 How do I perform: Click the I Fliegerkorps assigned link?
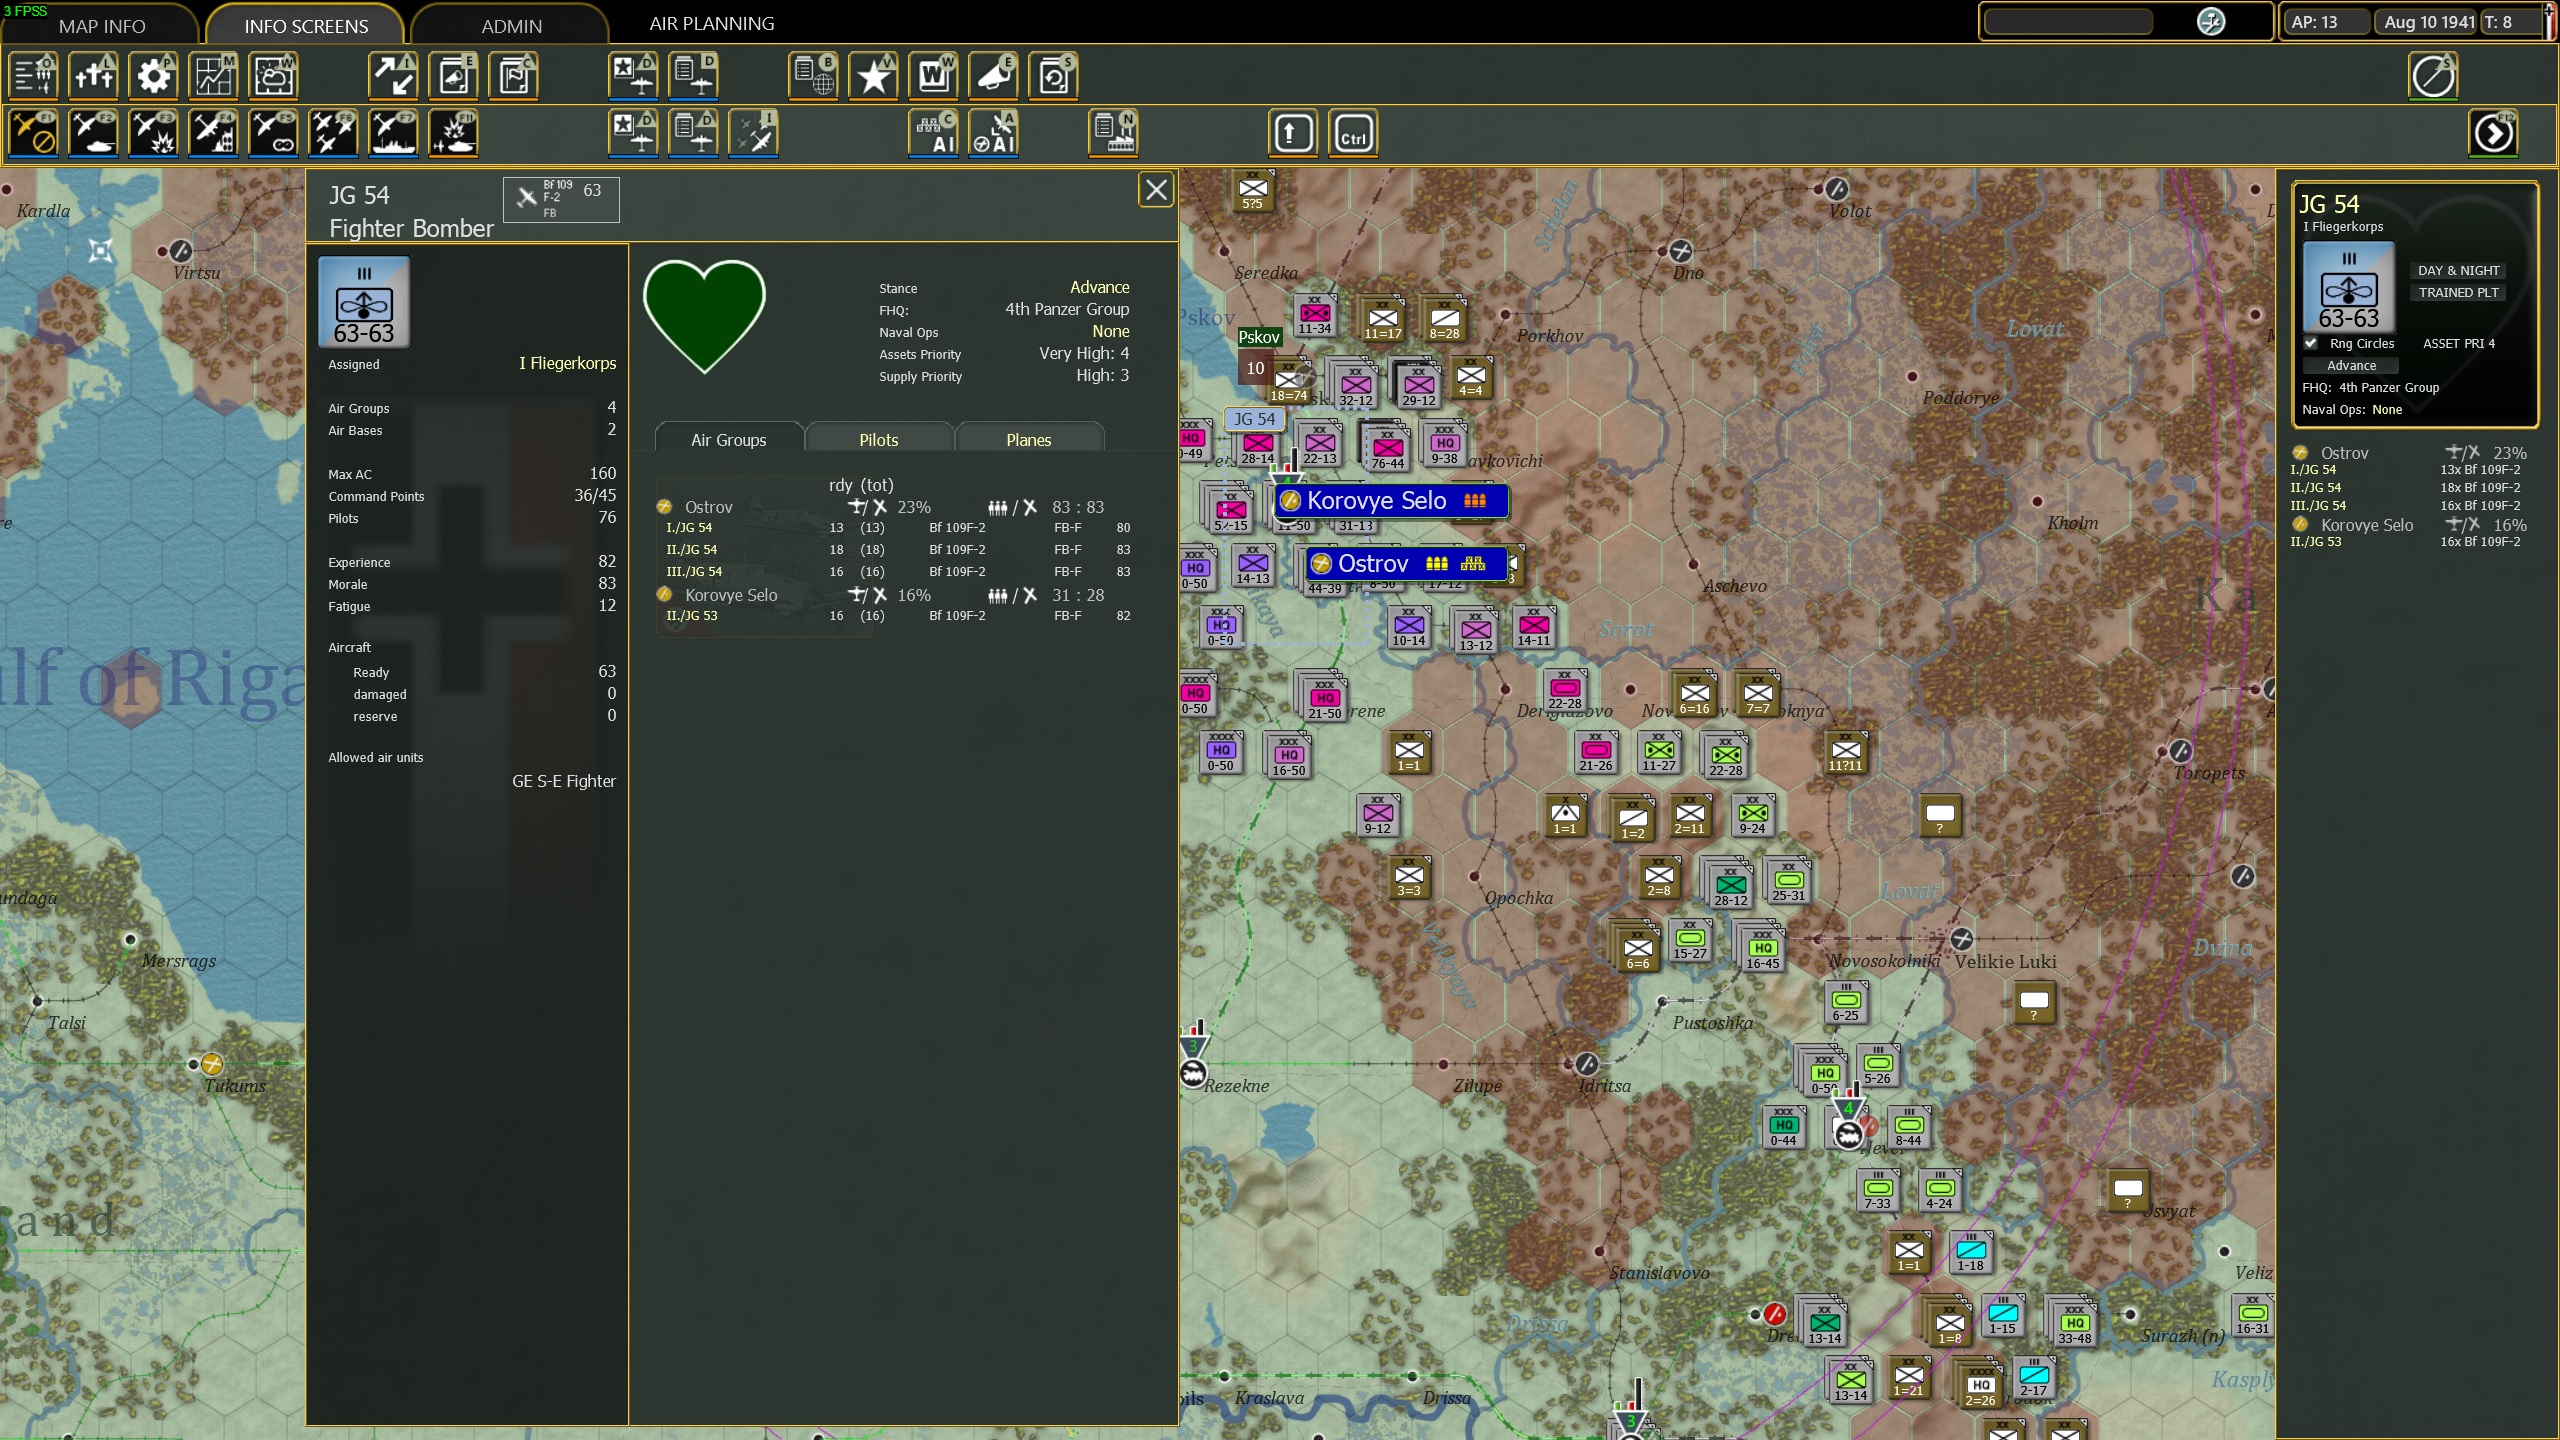click(567, 363)
